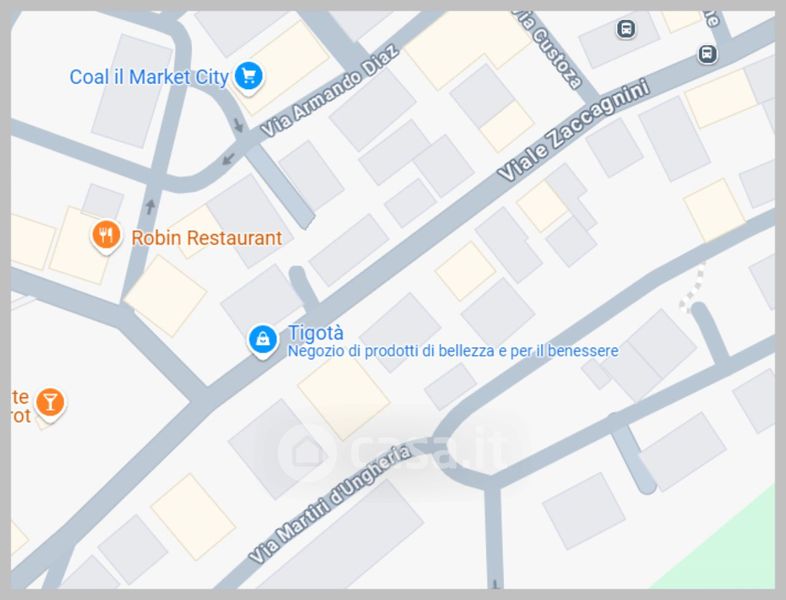
Task: Click the Via Martiri d'Ungheria street label
Action: click(x=330, y=504)
